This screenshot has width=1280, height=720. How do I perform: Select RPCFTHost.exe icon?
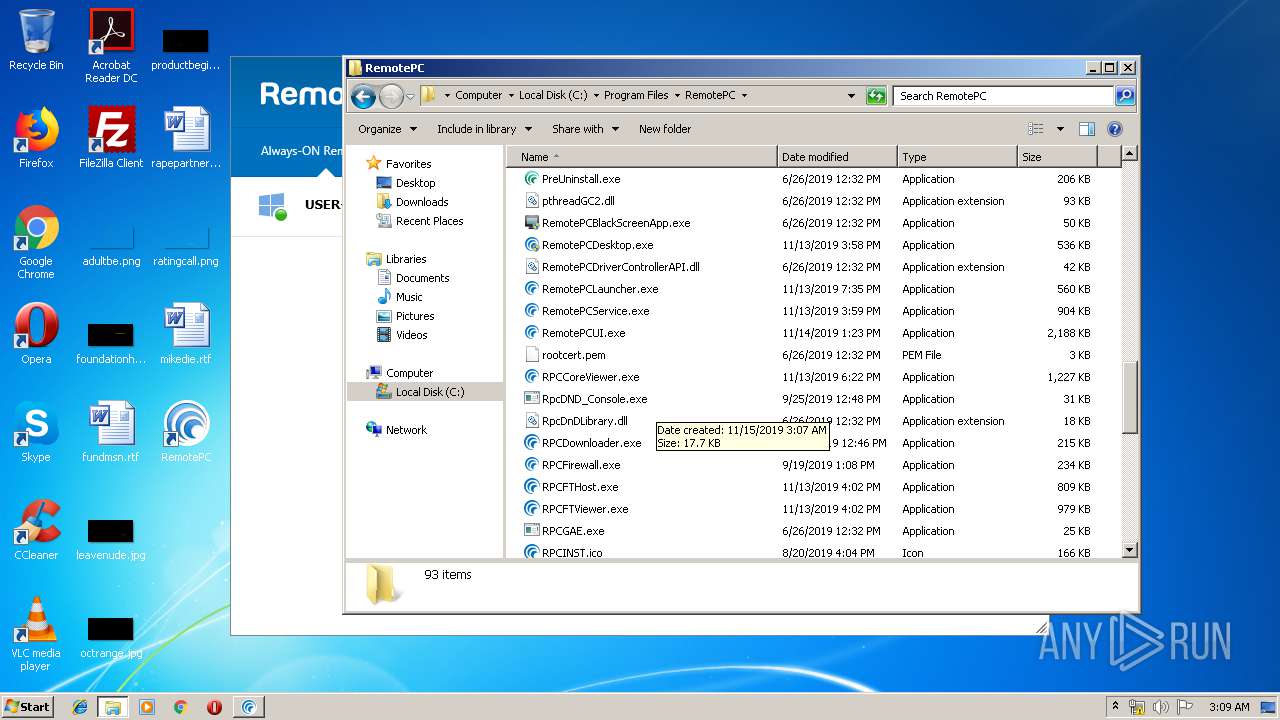(532, 487)
